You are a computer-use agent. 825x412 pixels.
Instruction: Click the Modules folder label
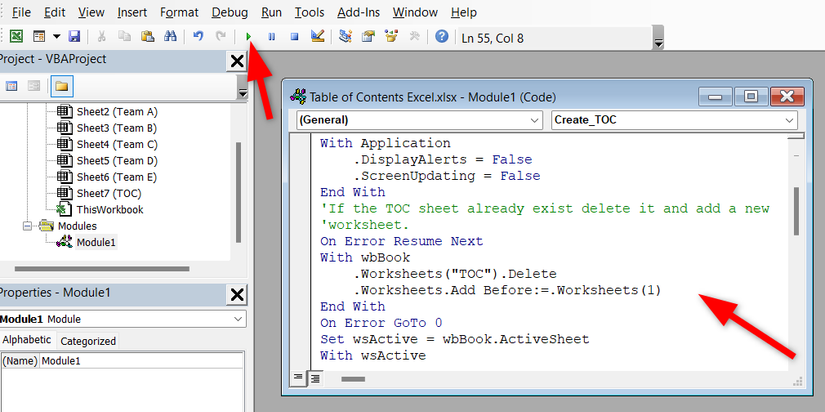point(77,226)
